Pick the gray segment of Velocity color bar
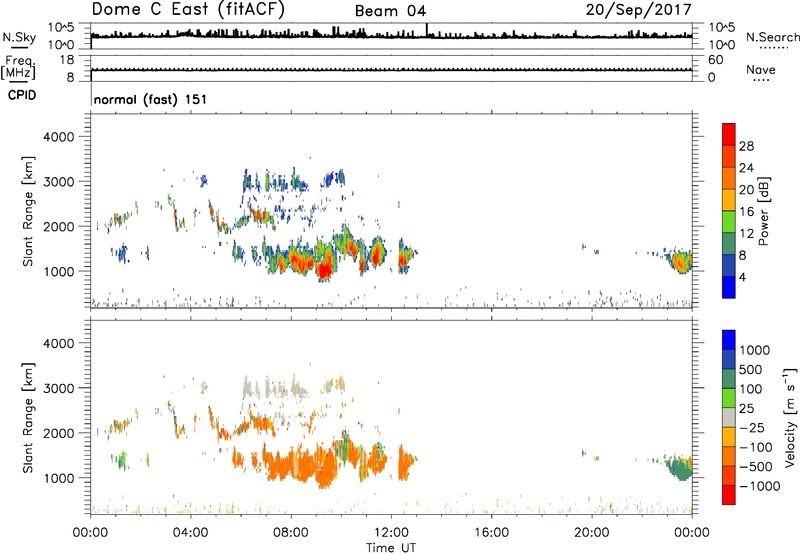Image resolution: width=800 pixels, height=554 pixels. click(x=729, y=418)
